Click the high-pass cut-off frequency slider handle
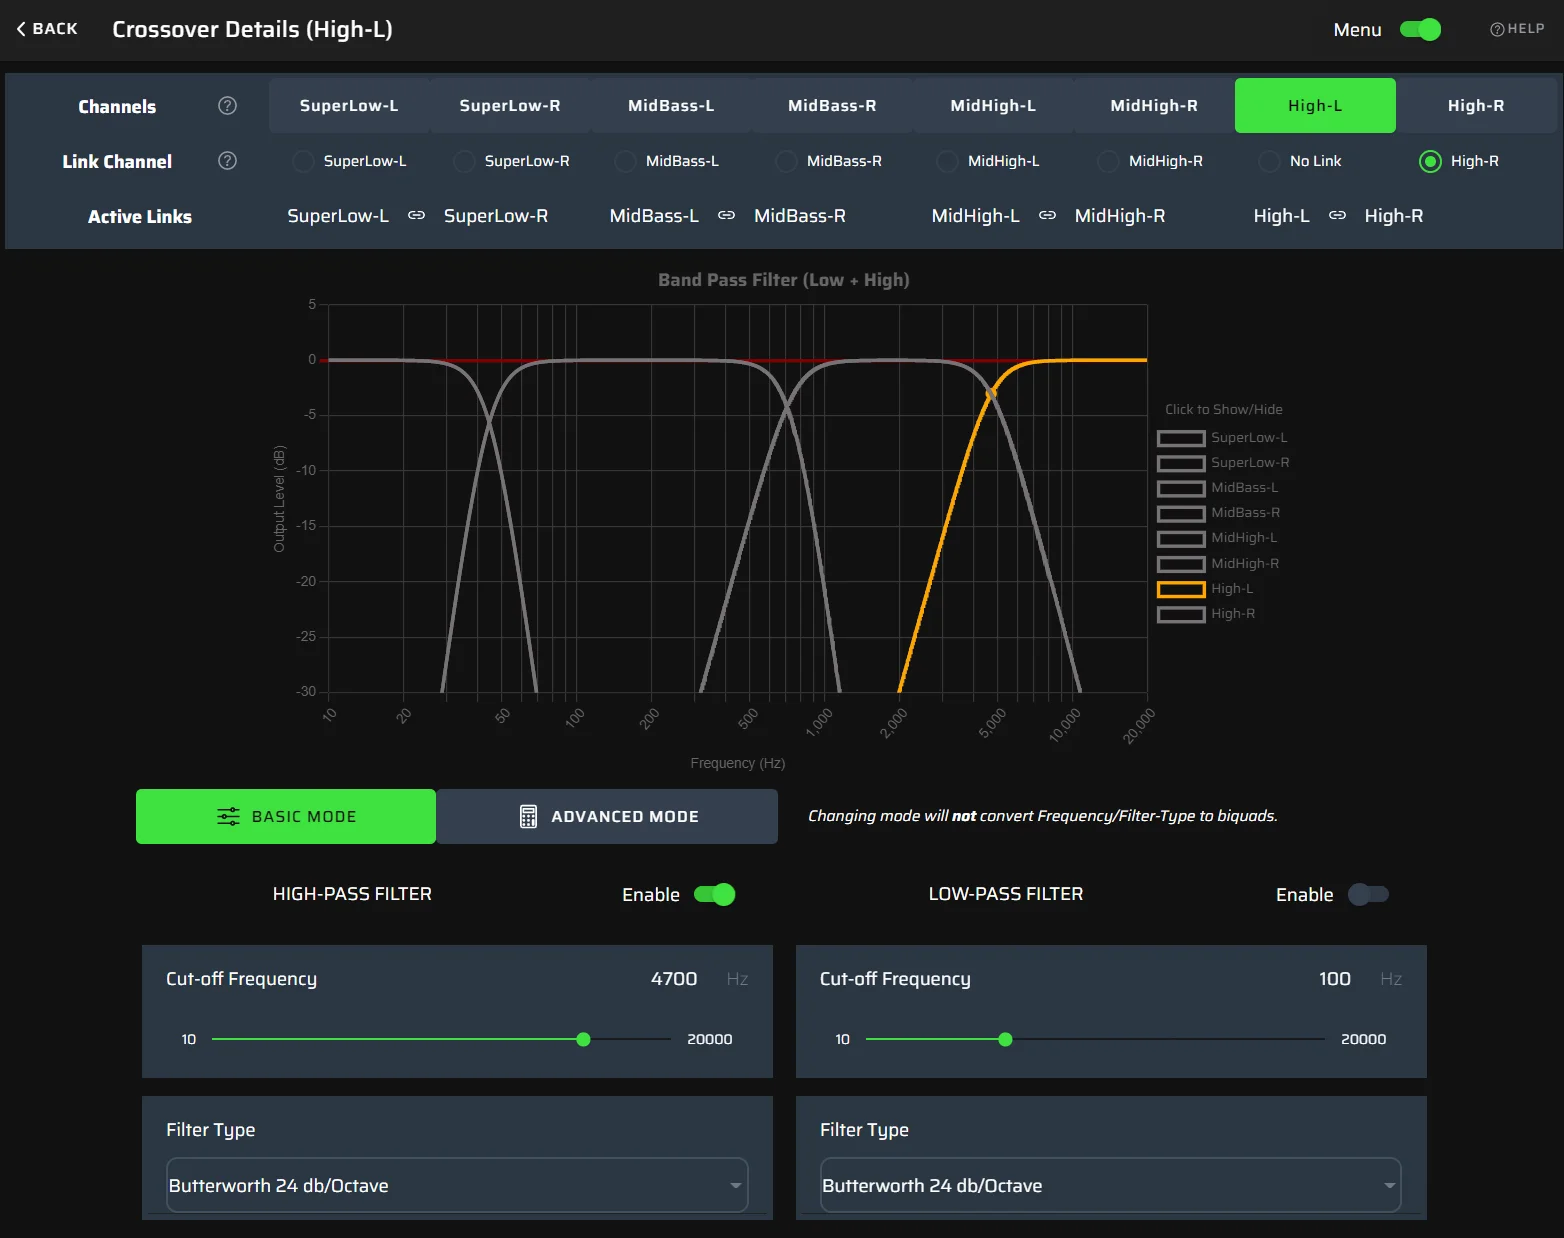This screenshot has height=1238, width=1564. pos(584,1040)
